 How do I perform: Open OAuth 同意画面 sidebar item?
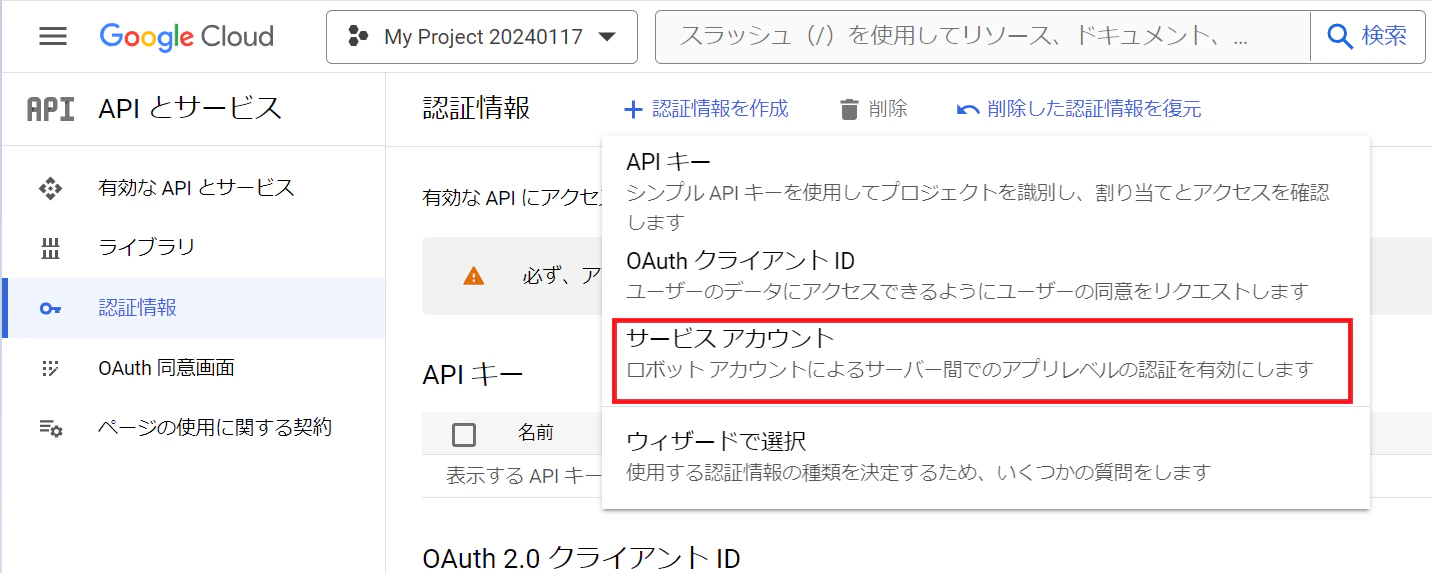click(x=193, y=367)
